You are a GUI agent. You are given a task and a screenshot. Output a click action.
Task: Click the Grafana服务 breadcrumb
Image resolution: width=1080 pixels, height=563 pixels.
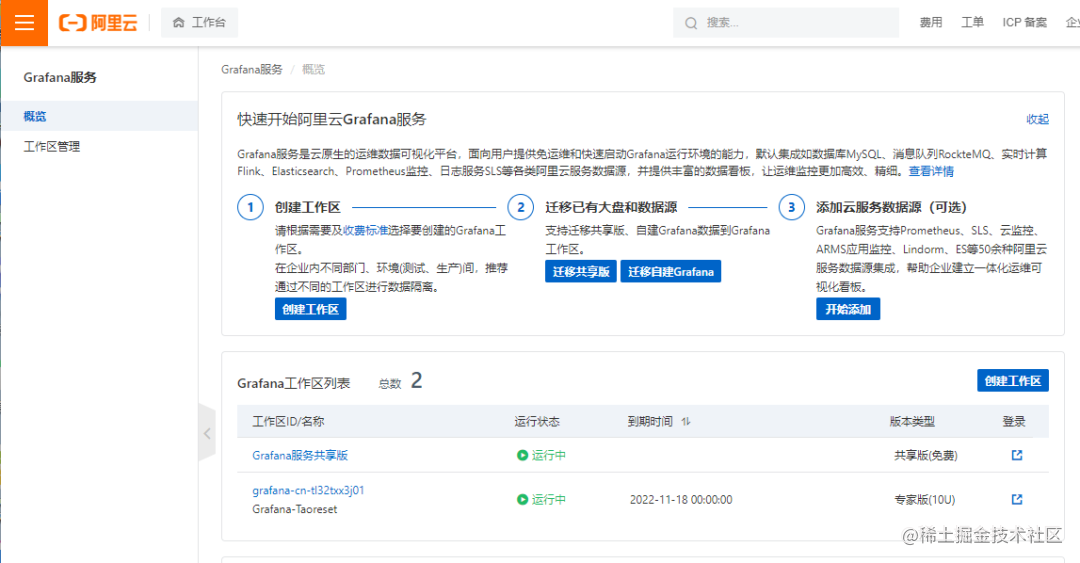[252, 70]
